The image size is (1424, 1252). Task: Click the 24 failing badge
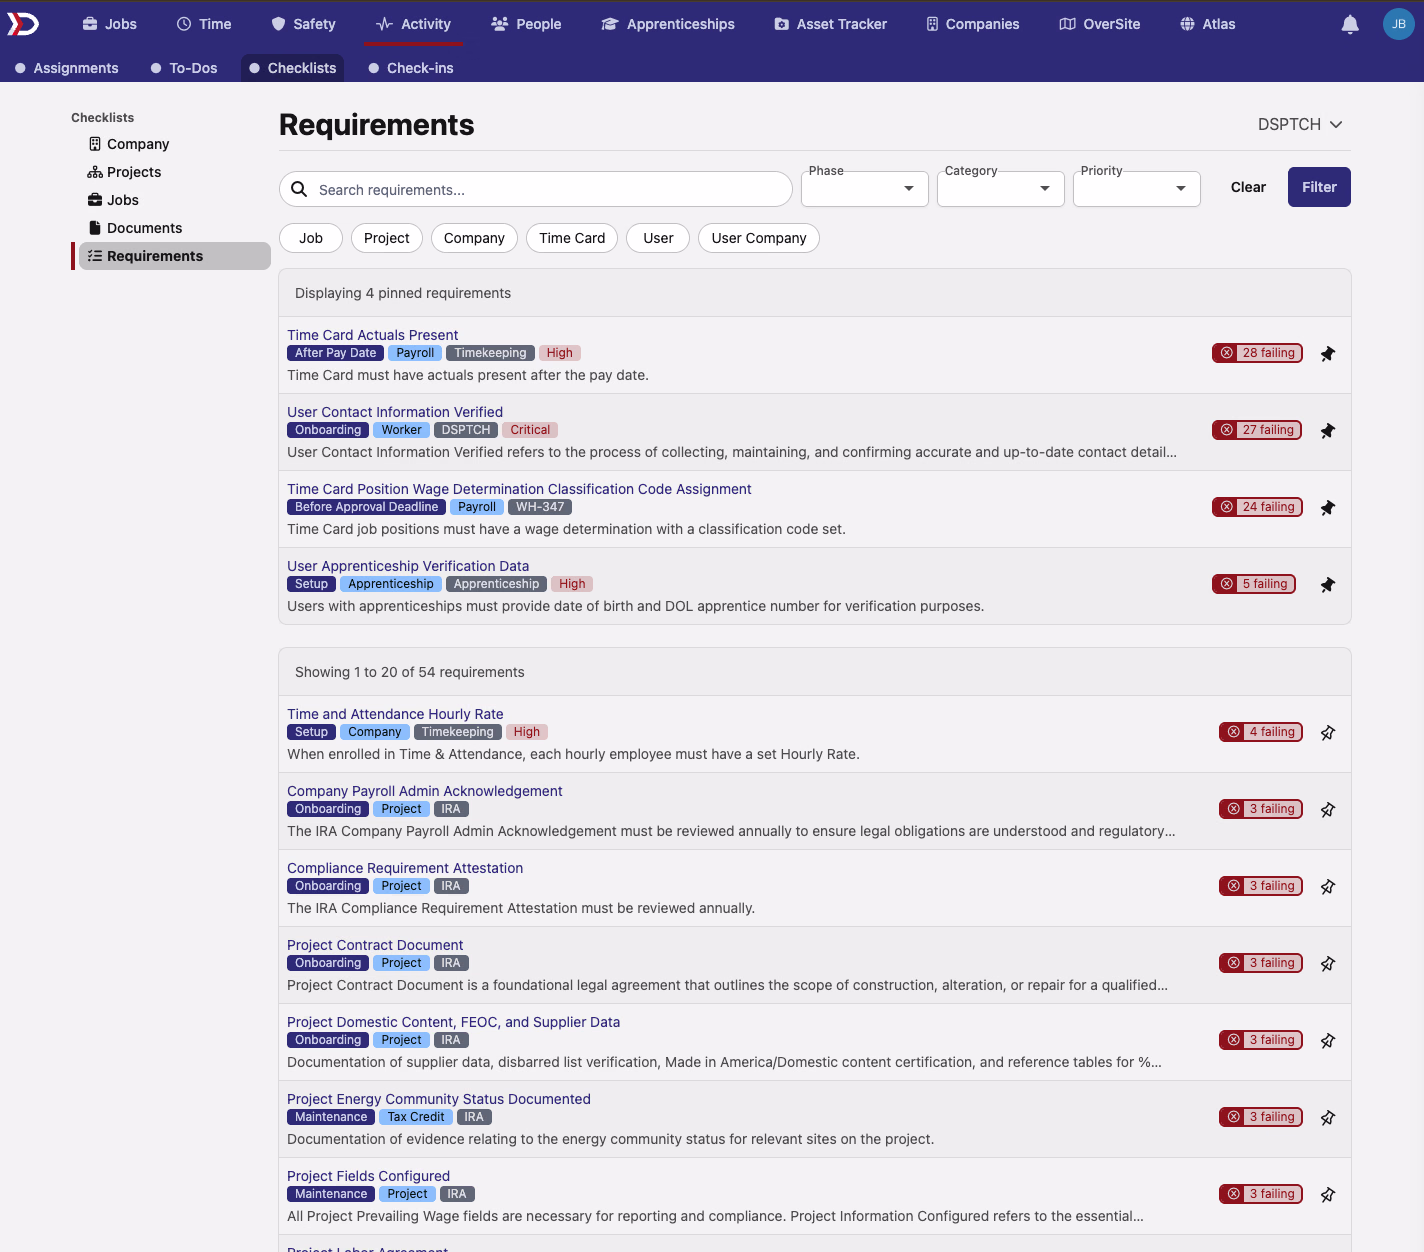click(1257, 507)
